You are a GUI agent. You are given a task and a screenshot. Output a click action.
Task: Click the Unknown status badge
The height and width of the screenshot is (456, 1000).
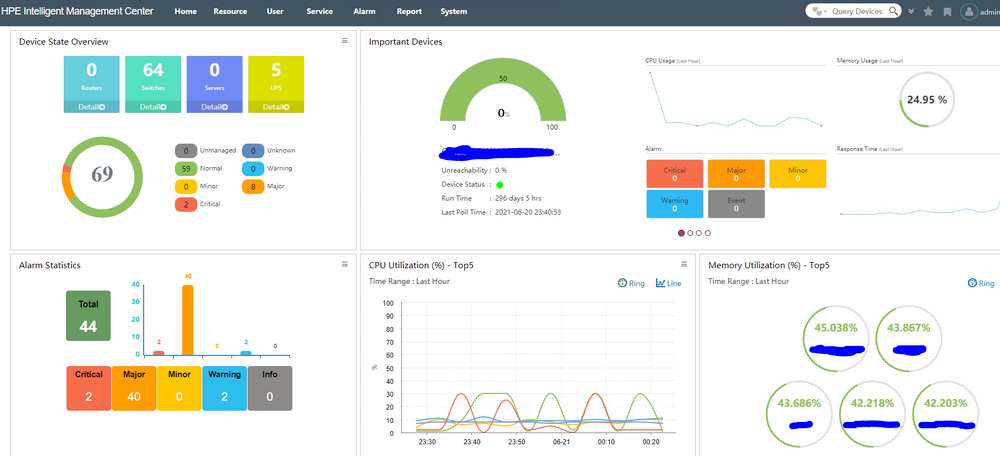[253, 151]
